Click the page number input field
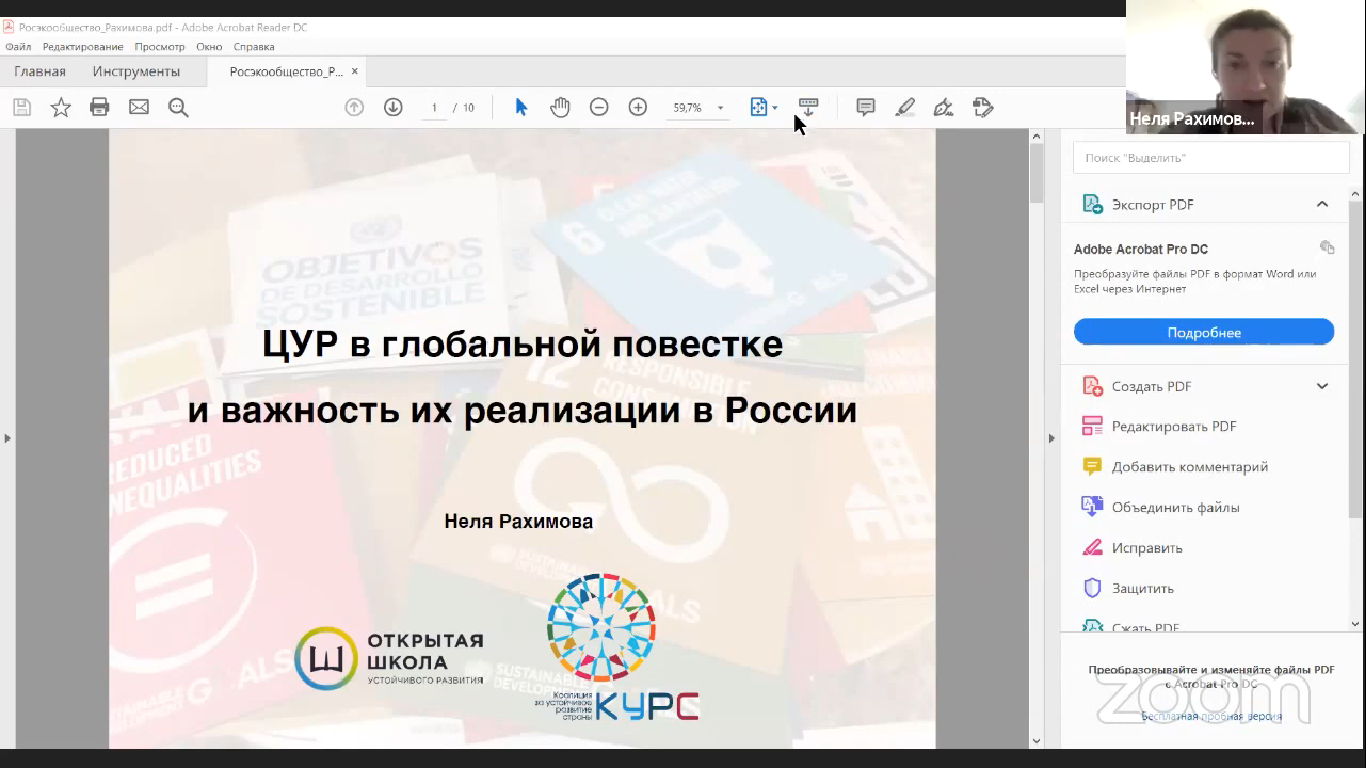 (x=435, y=107)
